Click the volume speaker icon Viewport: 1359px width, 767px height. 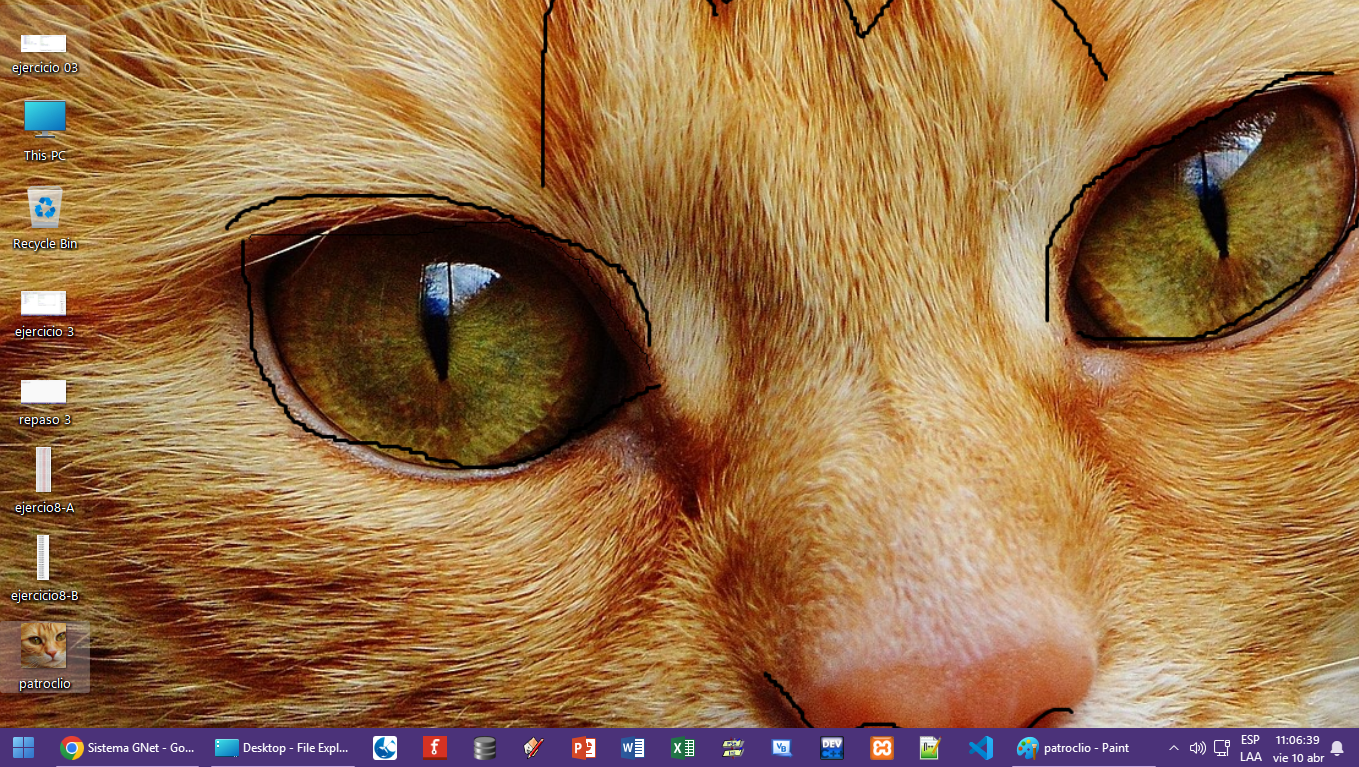click(x=1197, y=748)
